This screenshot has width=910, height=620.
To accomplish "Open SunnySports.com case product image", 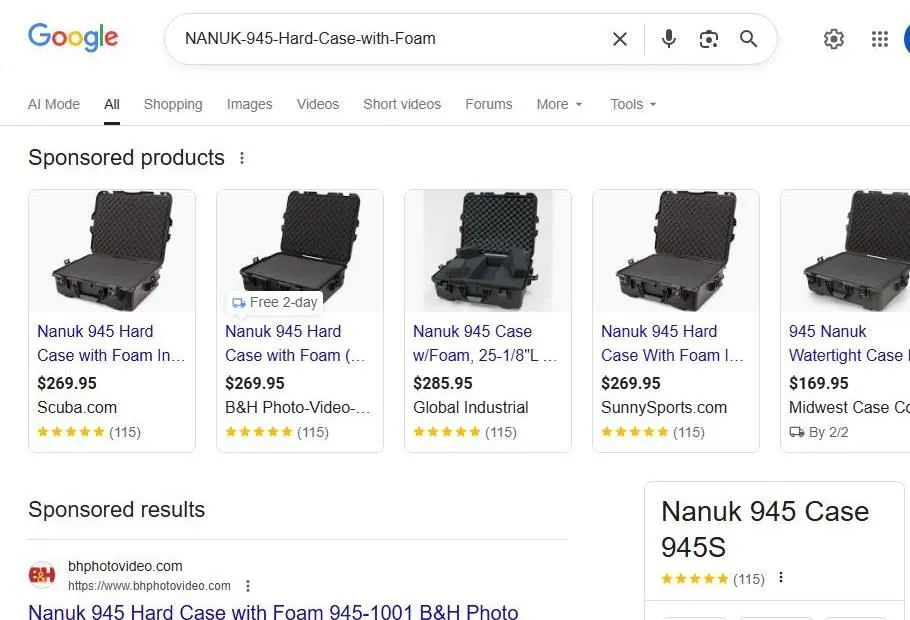I will point(676,251).
